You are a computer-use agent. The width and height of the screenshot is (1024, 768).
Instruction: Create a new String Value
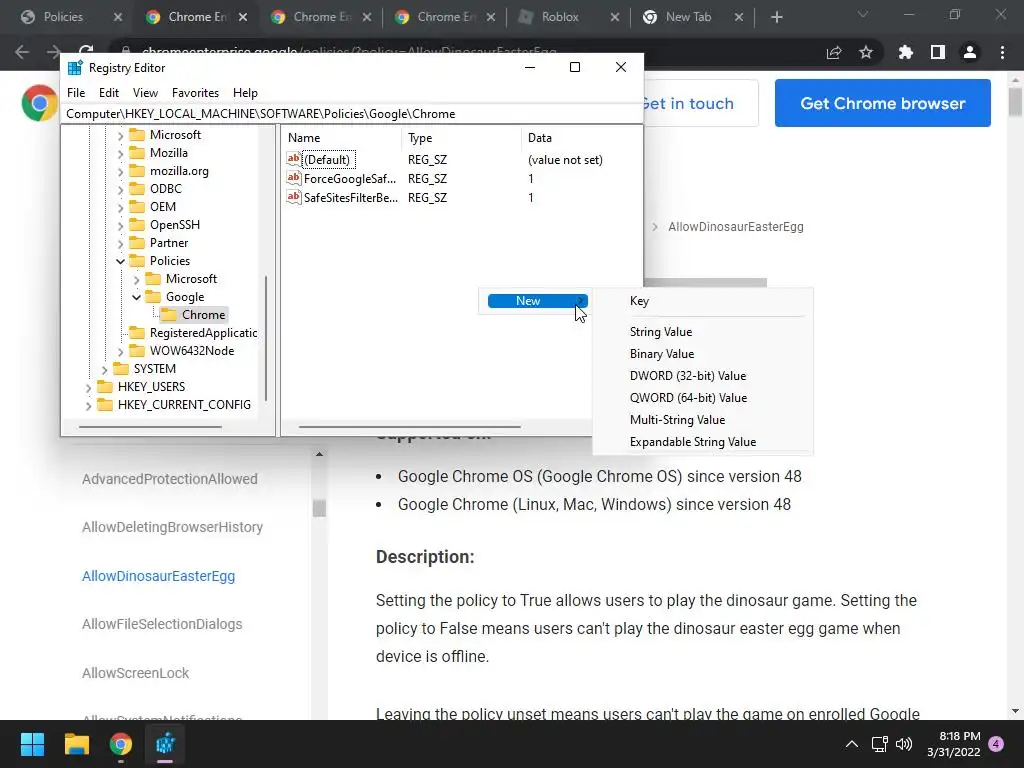[661, 332]
